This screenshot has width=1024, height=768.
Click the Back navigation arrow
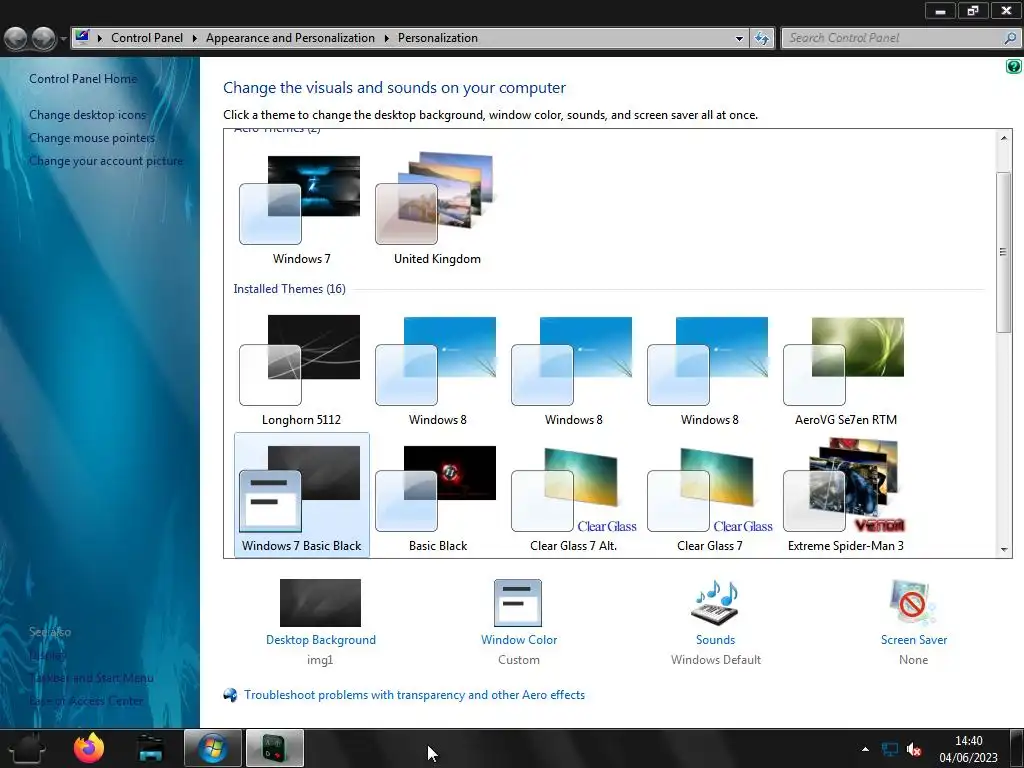pos(16,39)
